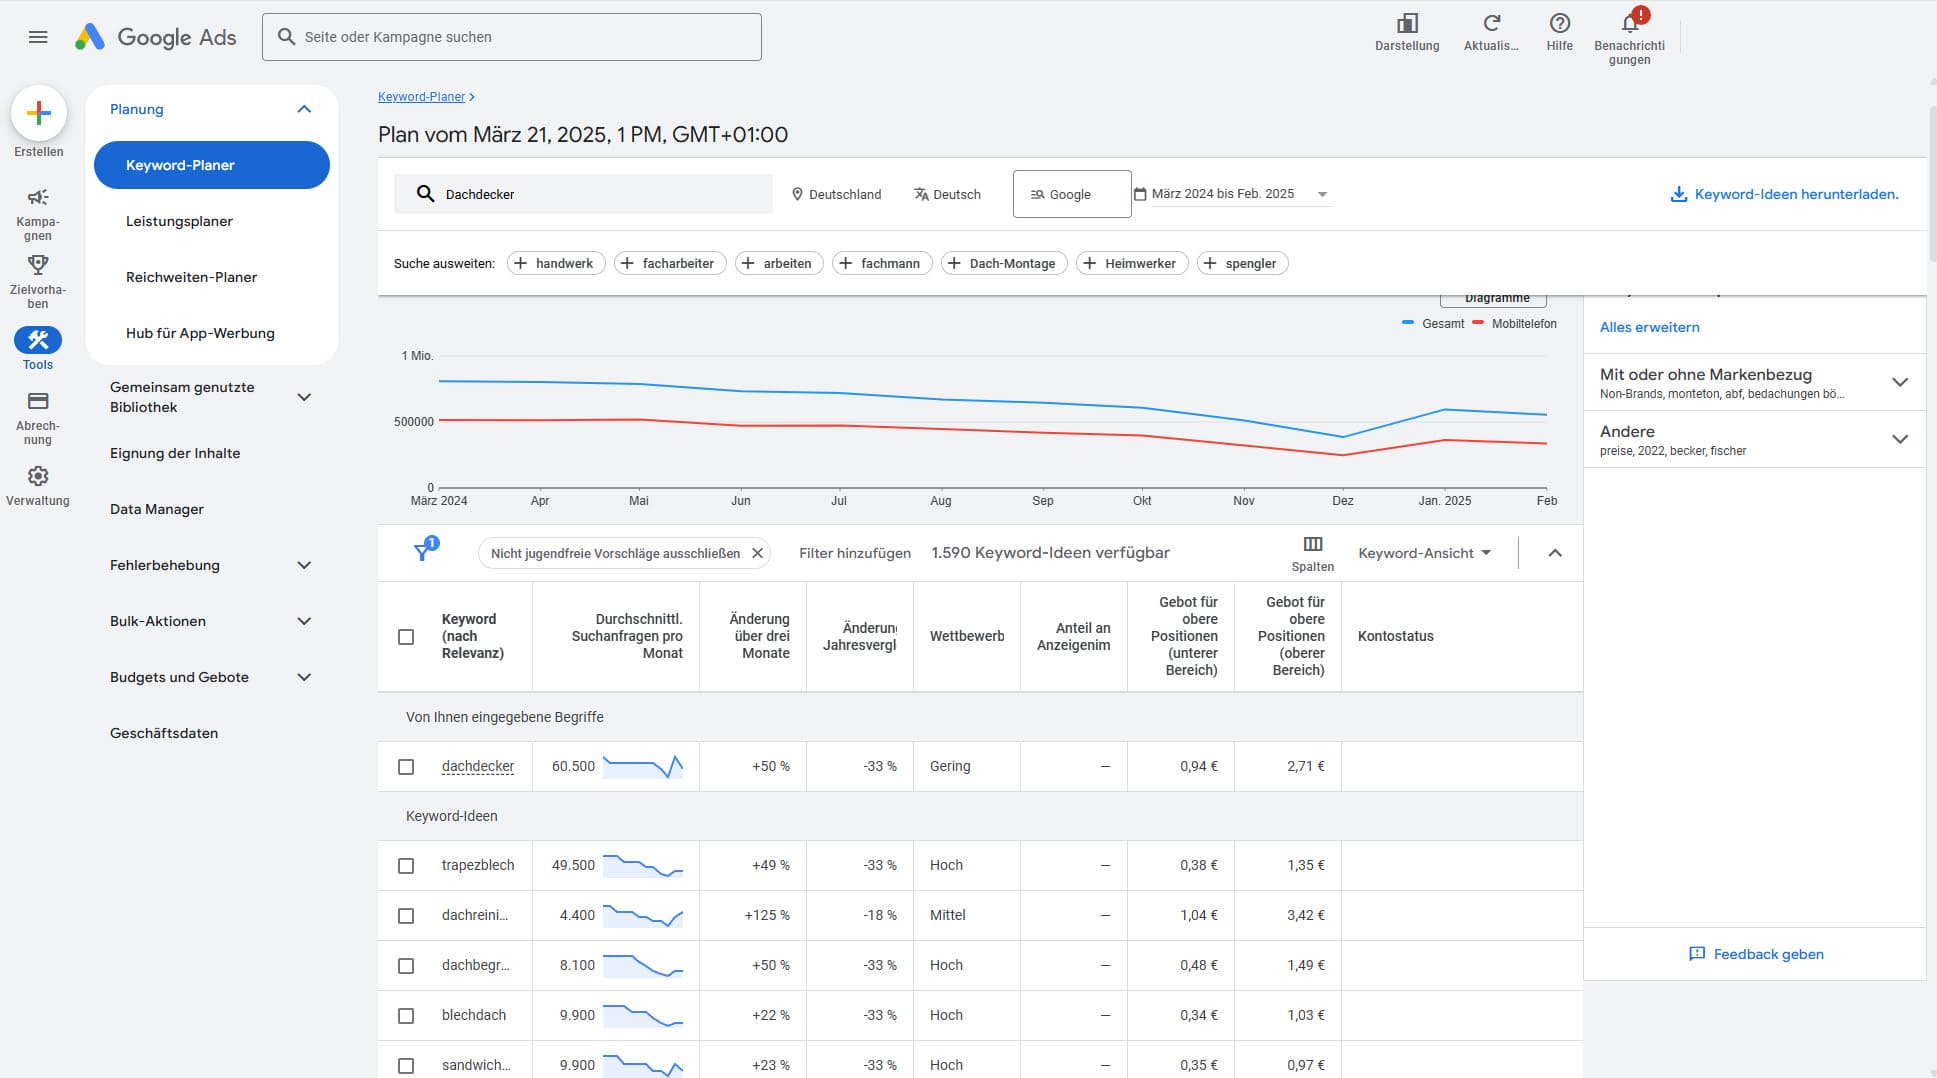Open Reichweiten-Planer menu item
Screen dimensions: 1937x1078
pyautogui.click(x=191, y=277)
